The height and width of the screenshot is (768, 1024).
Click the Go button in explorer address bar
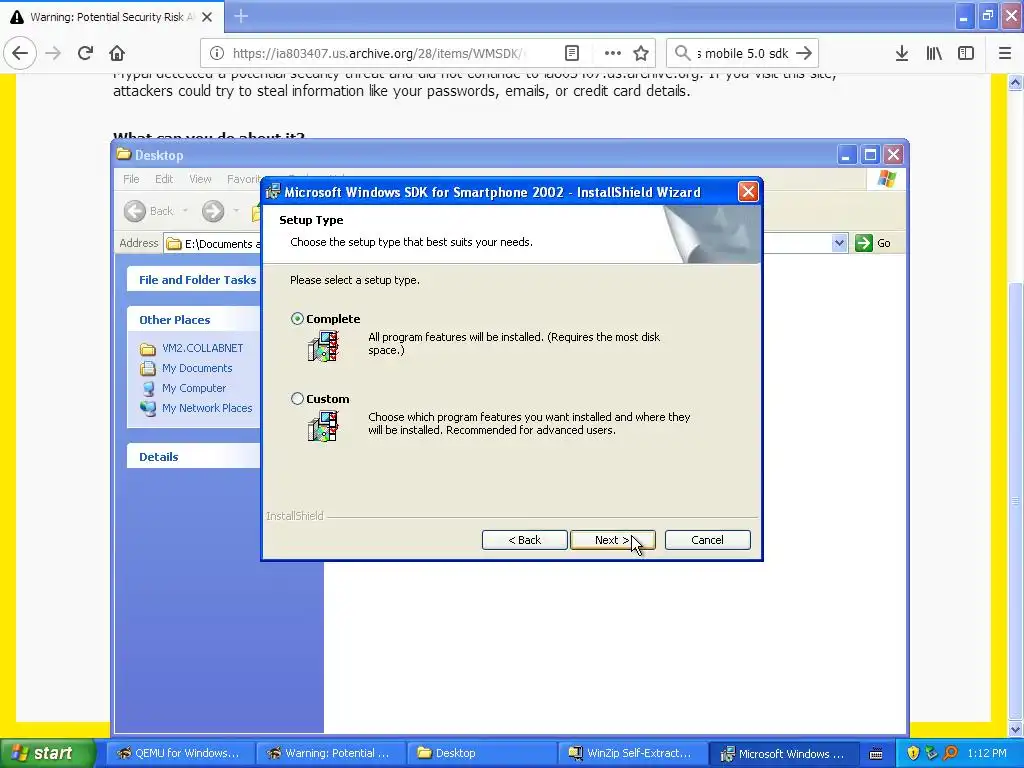[x=873, y=243]
